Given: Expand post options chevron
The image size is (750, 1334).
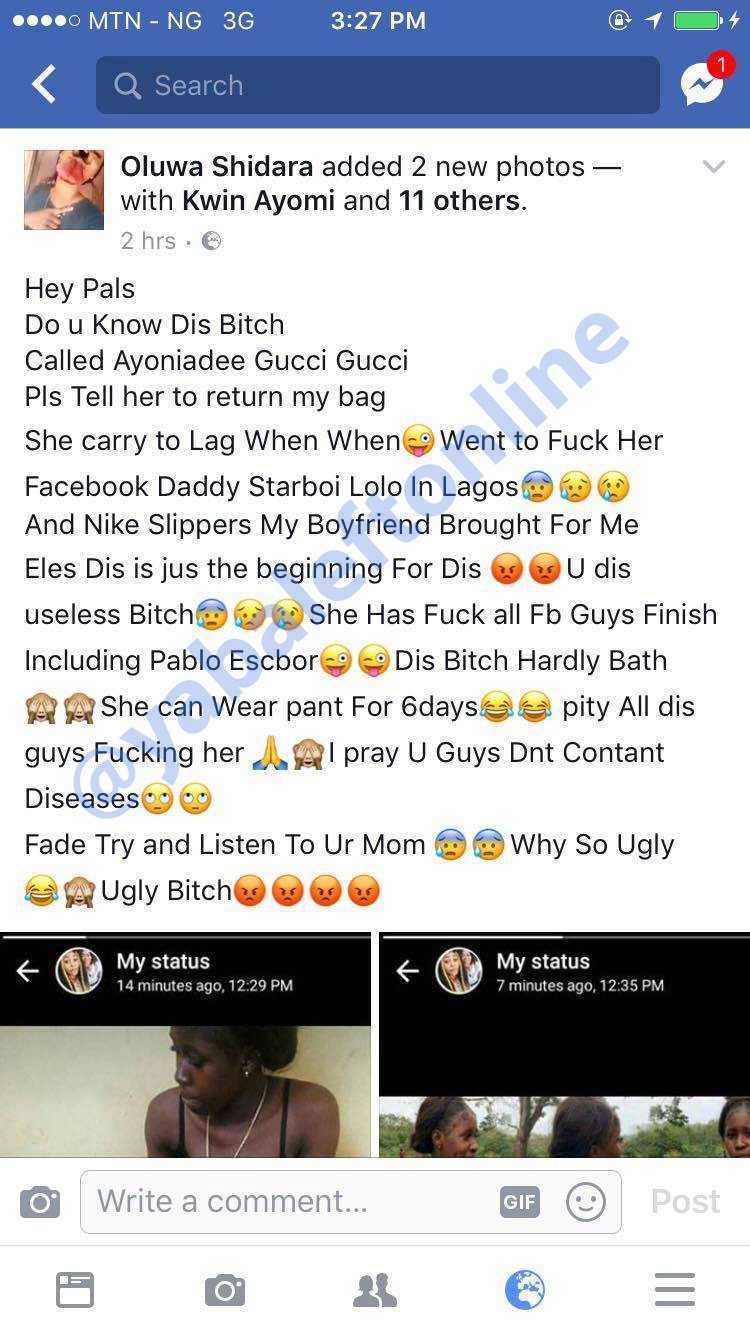Looking at the screenshot, I should click(713, 167).
